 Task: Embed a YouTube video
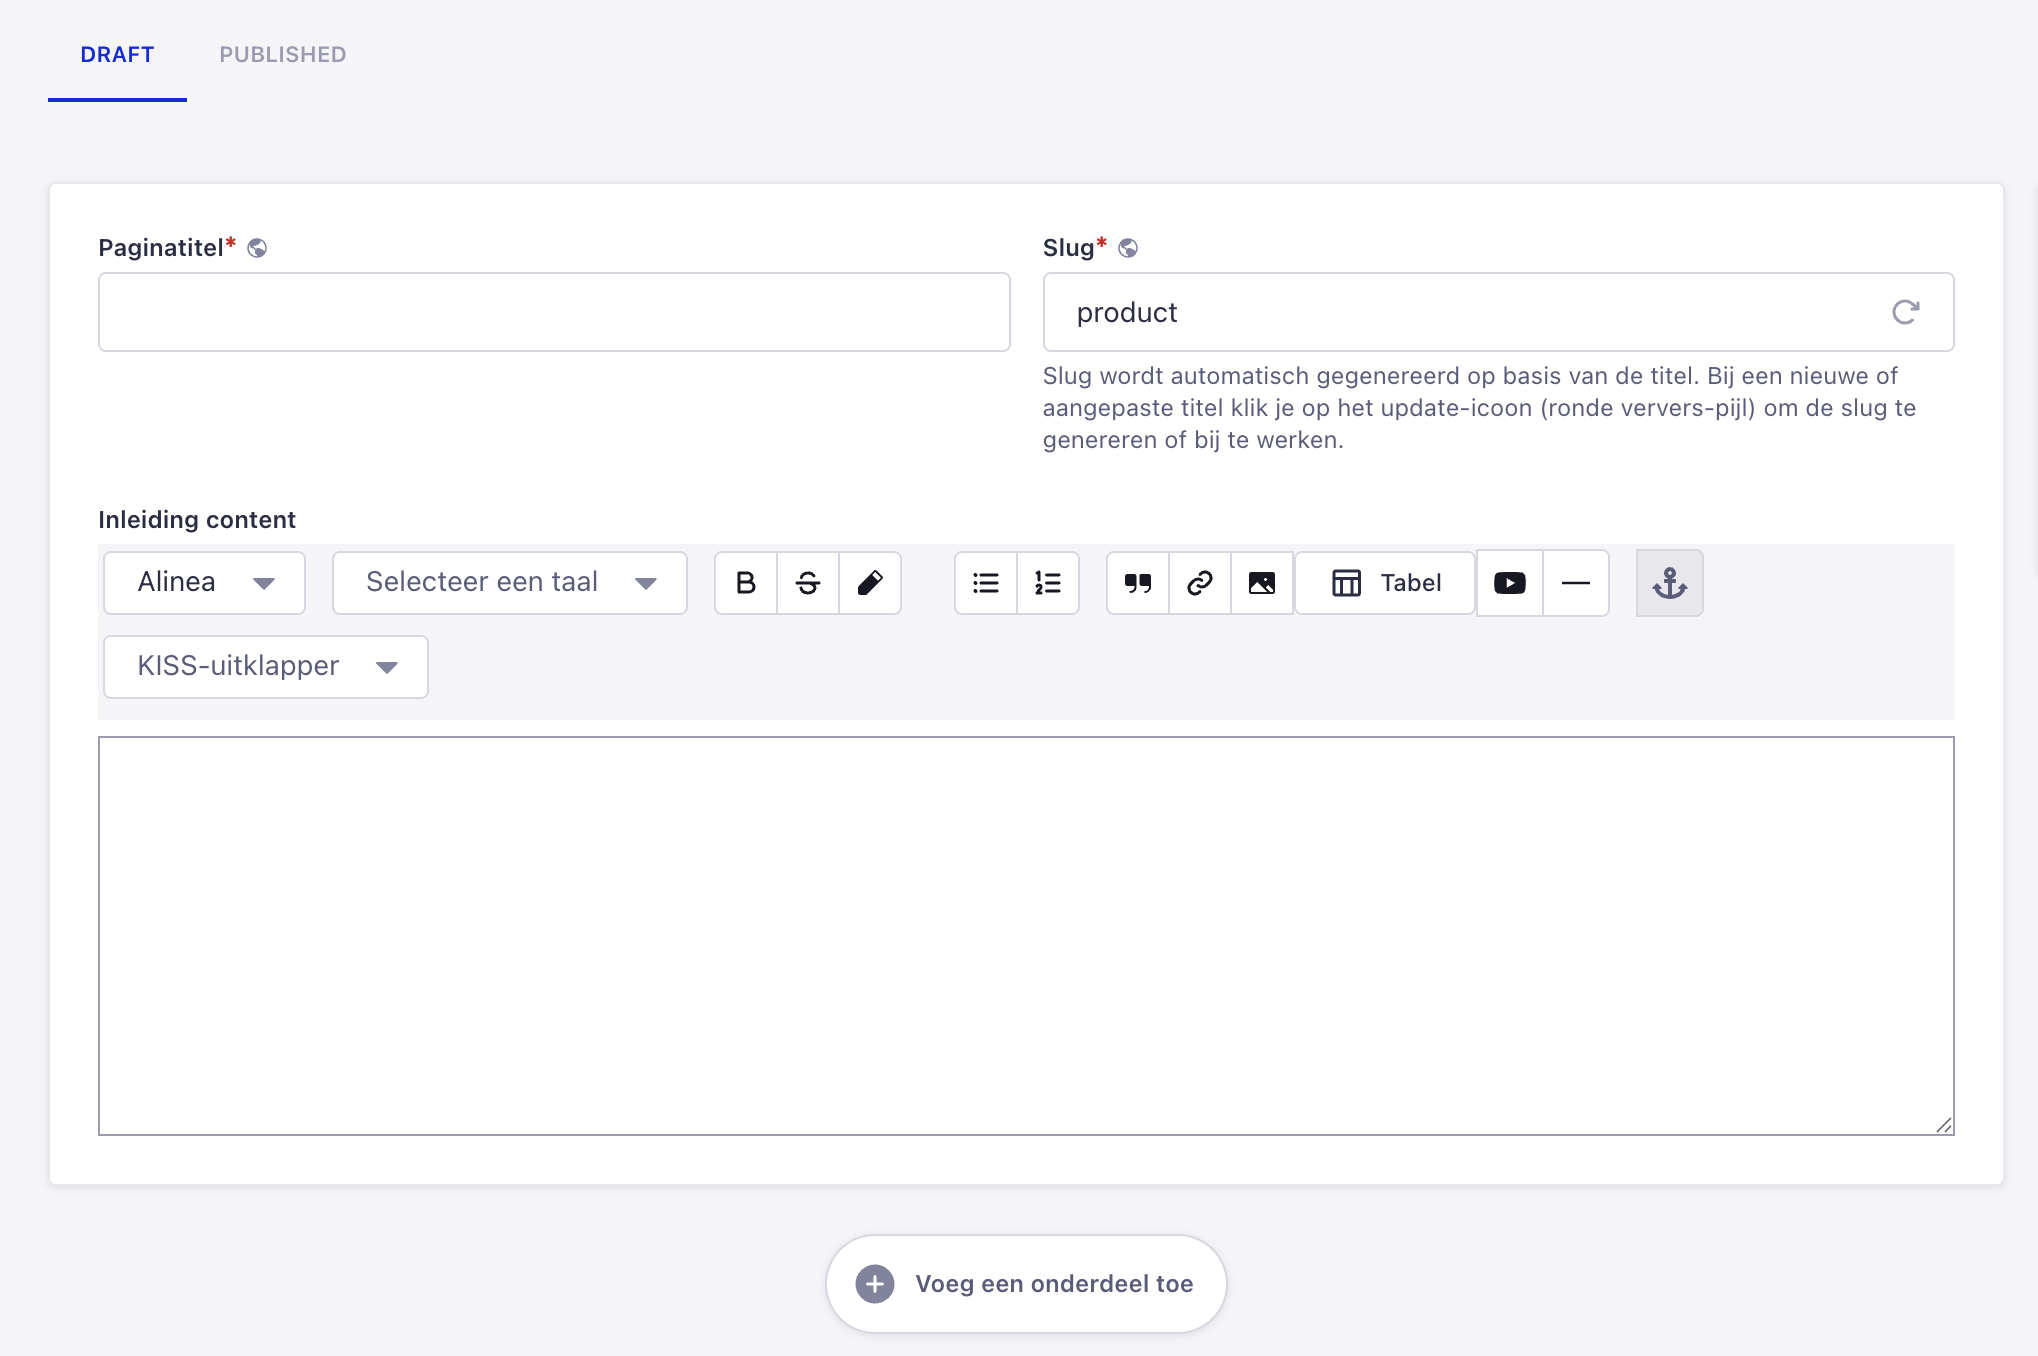coord(1510,583)
